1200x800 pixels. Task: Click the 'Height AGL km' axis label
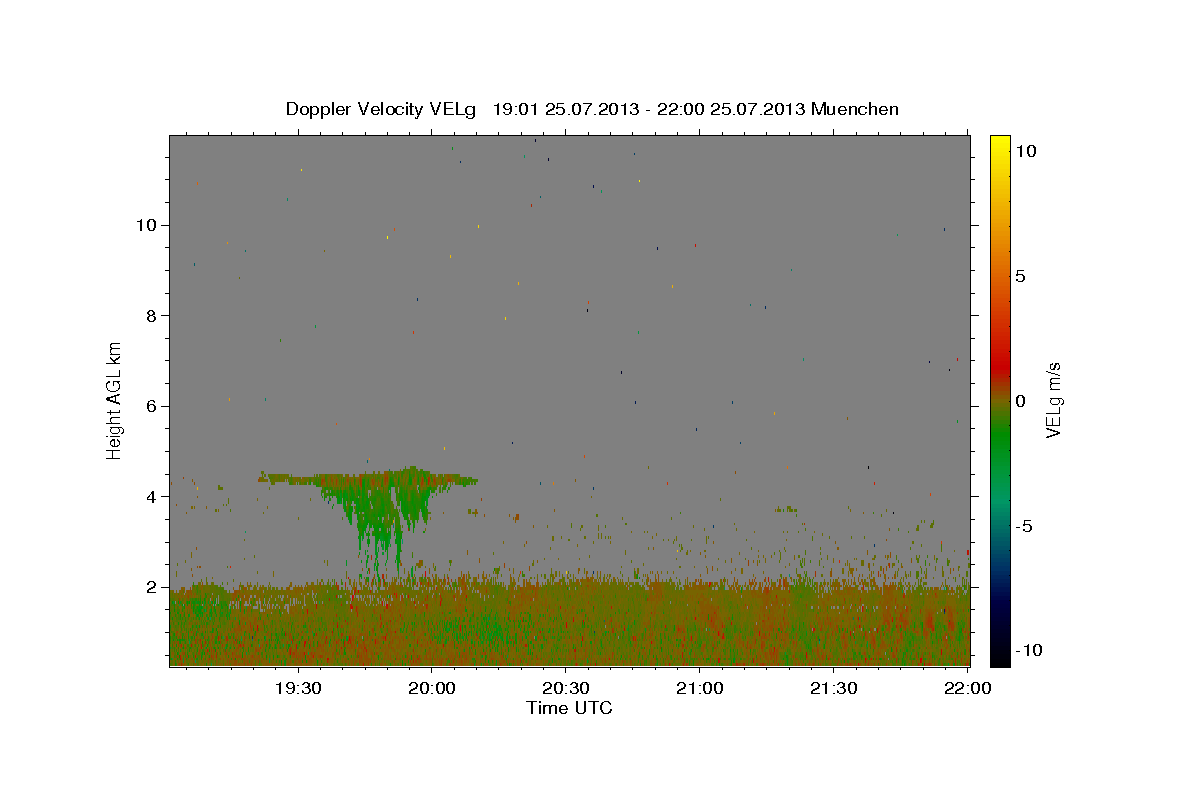coord(115,400)
